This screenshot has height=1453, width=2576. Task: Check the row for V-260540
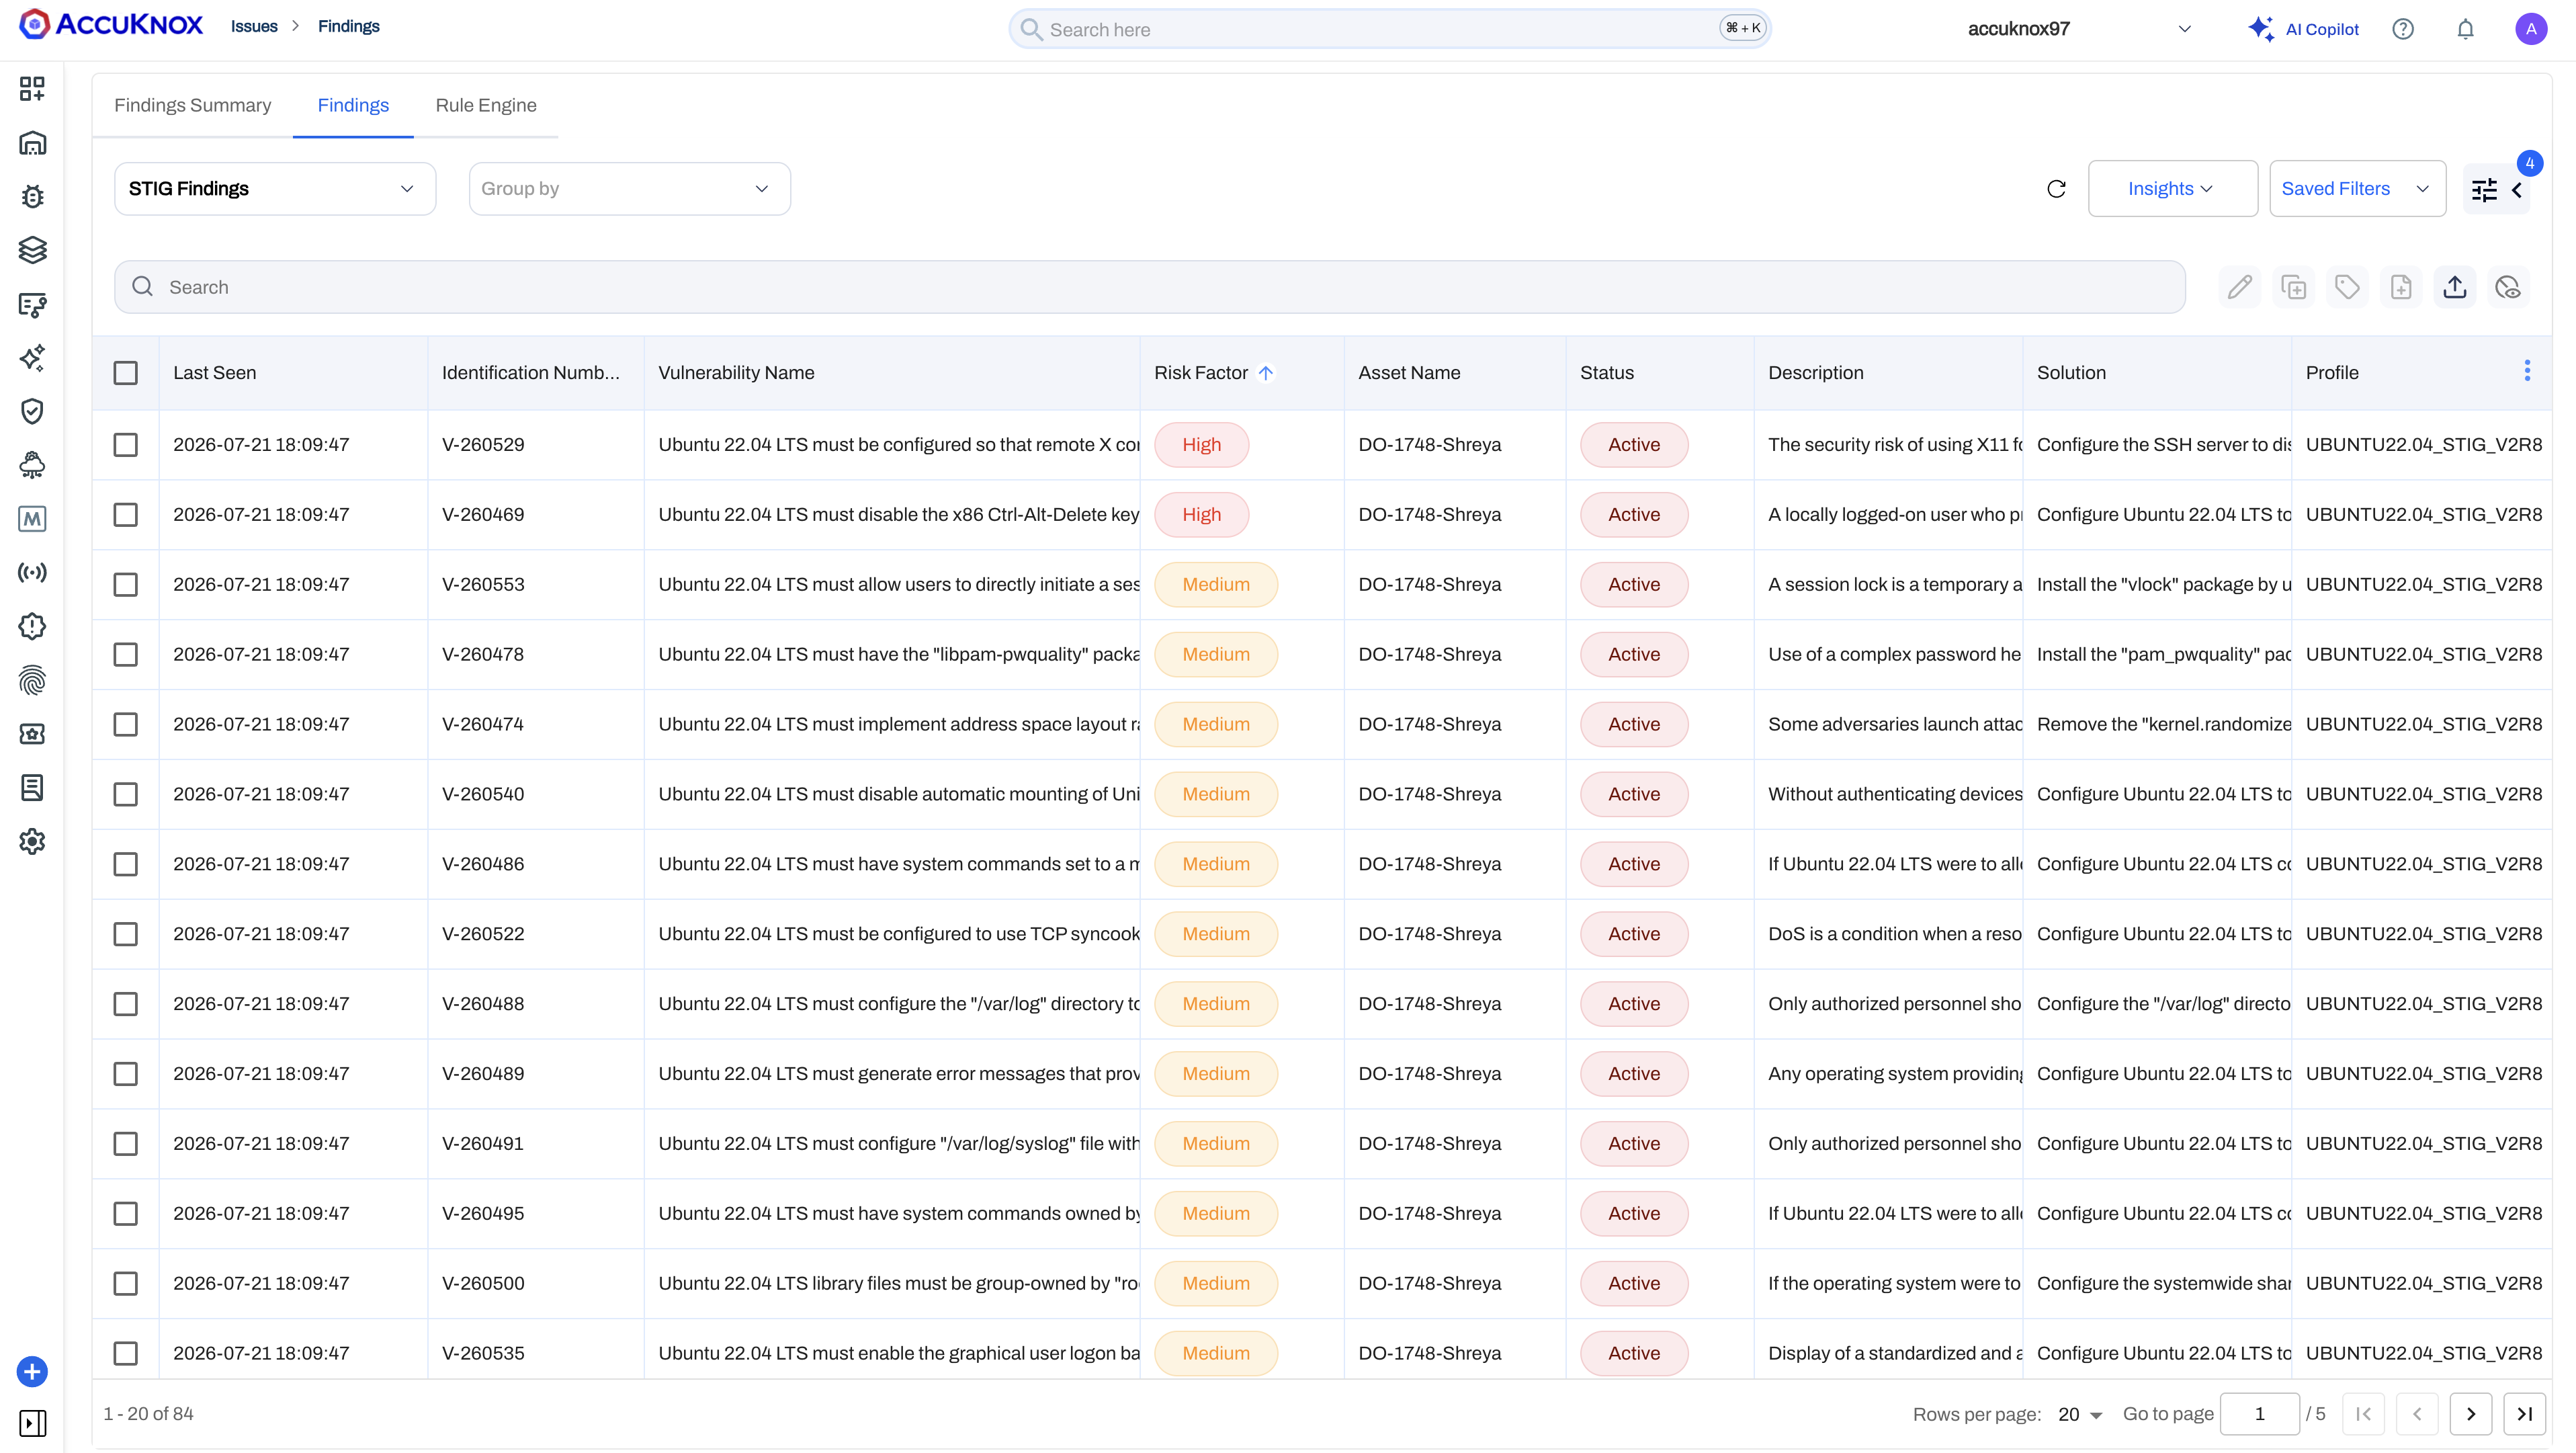(x=125, y=794)
